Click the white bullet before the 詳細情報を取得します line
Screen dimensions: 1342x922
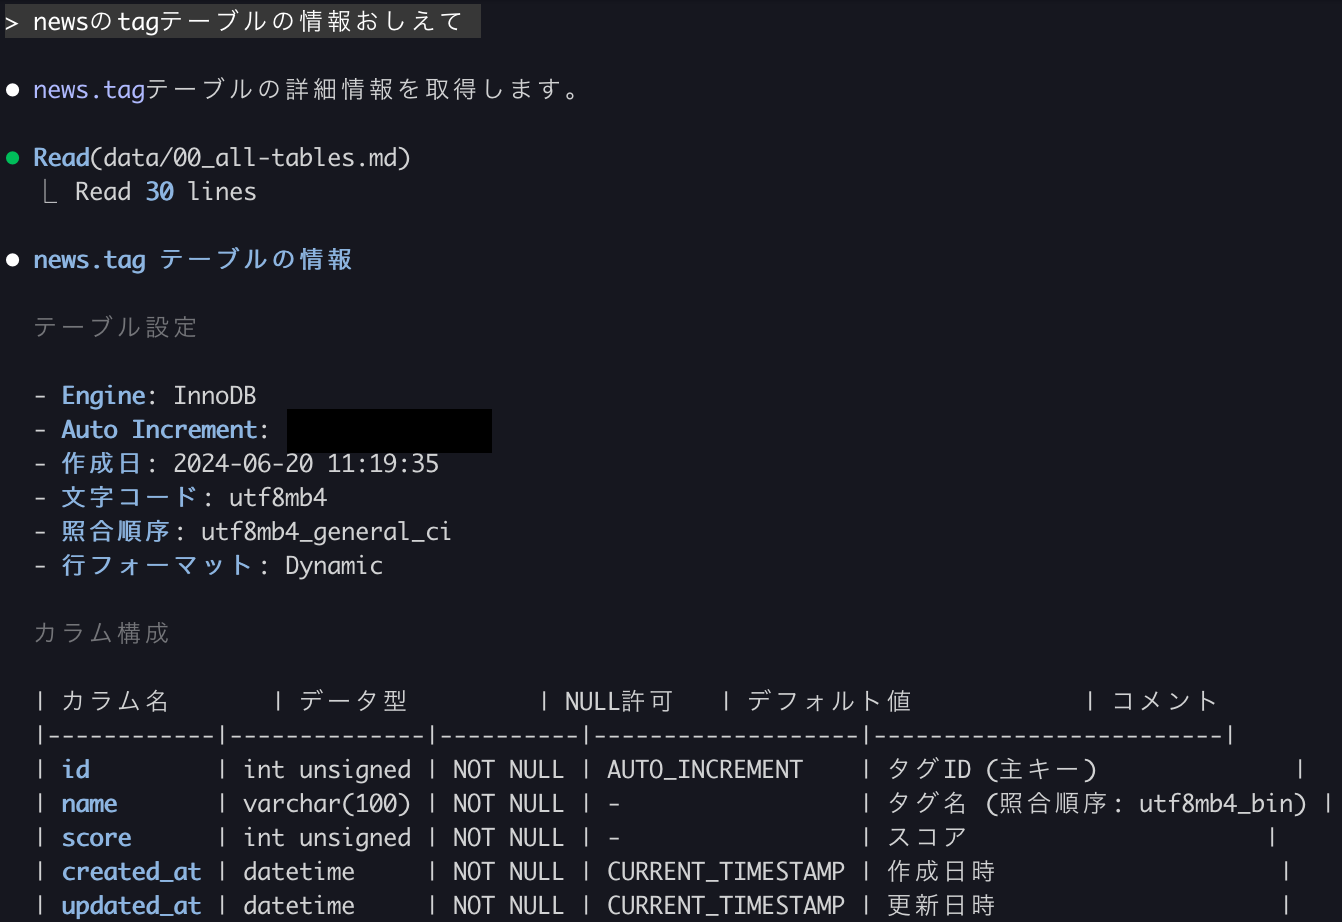tap(13, 90)
